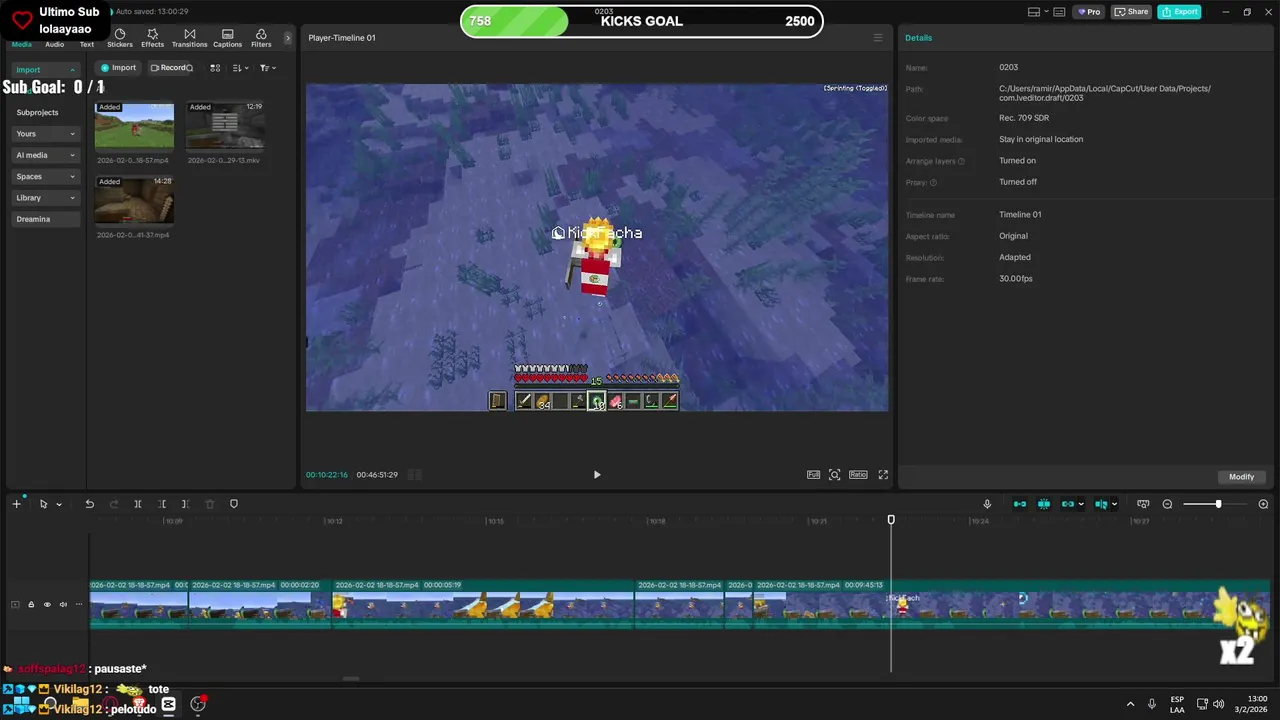
Task: Click the Export button
Action: coord(1179,12)
